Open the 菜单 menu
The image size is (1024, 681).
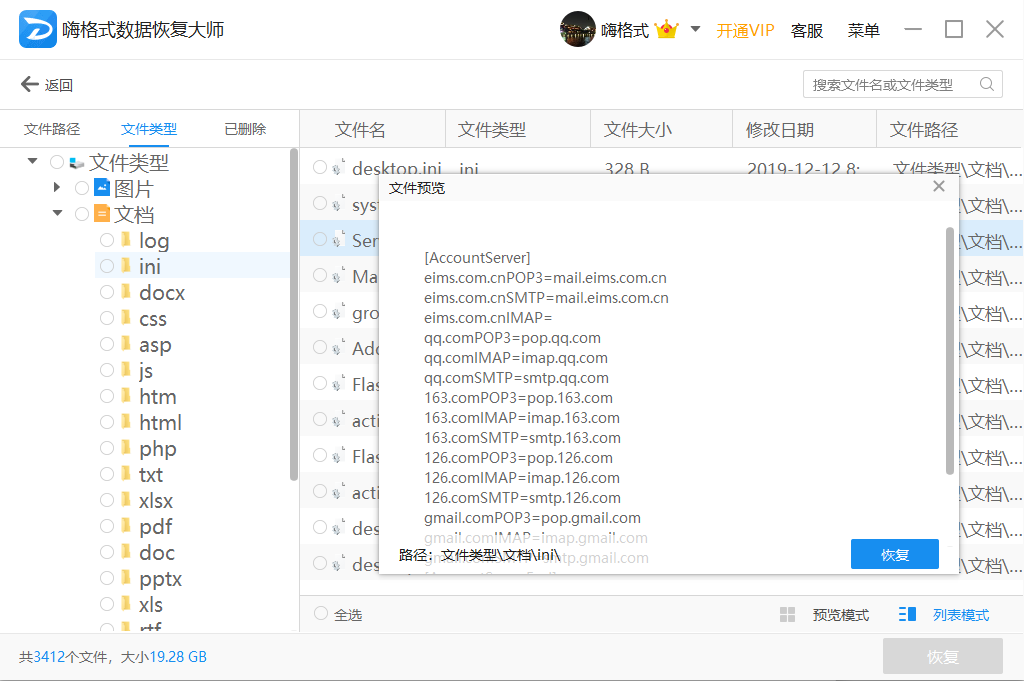pos(863,30)
